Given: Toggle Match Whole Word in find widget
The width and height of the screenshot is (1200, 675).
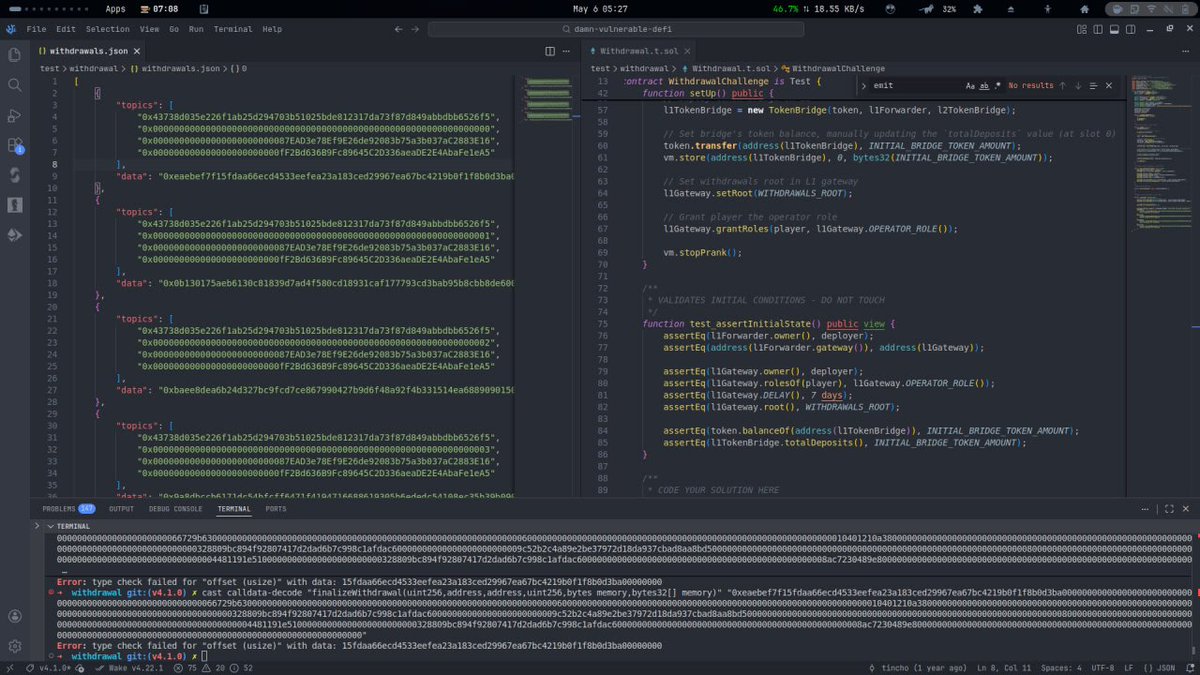Looking at the screenshot, I should [984, 86].
